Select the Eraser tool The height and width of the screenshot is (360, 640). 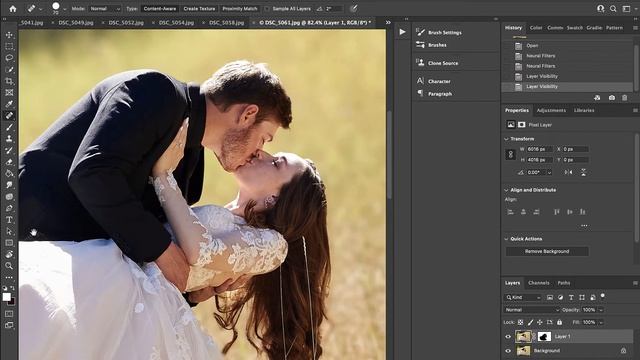(9, 162)
